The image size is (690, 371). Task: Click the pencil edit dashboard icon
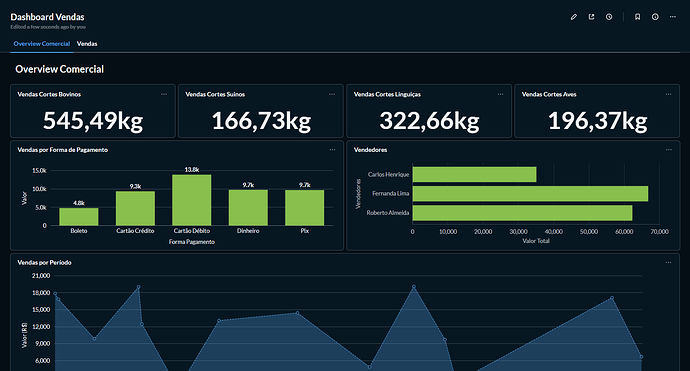[573, 17]
